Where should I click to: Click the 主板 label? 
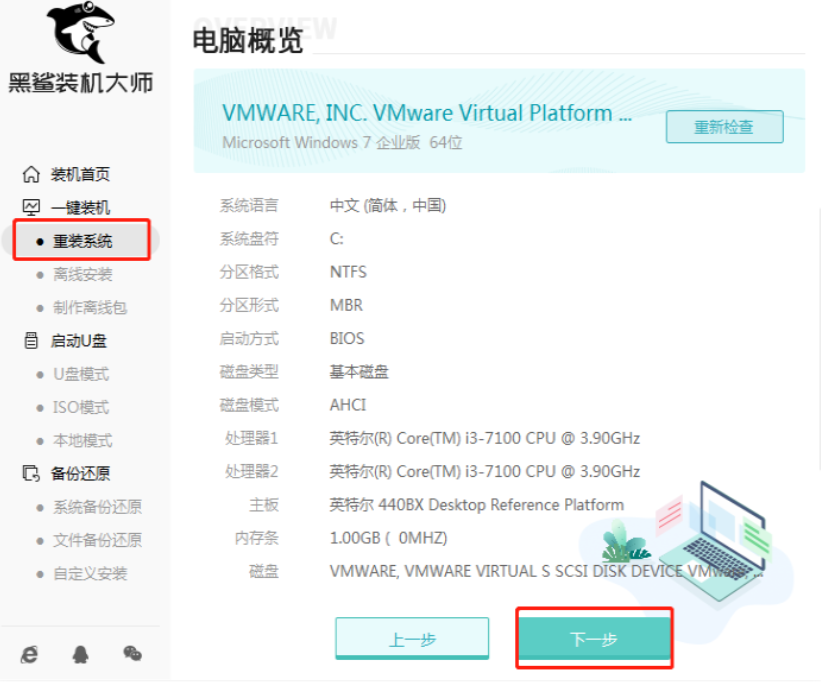264,505
